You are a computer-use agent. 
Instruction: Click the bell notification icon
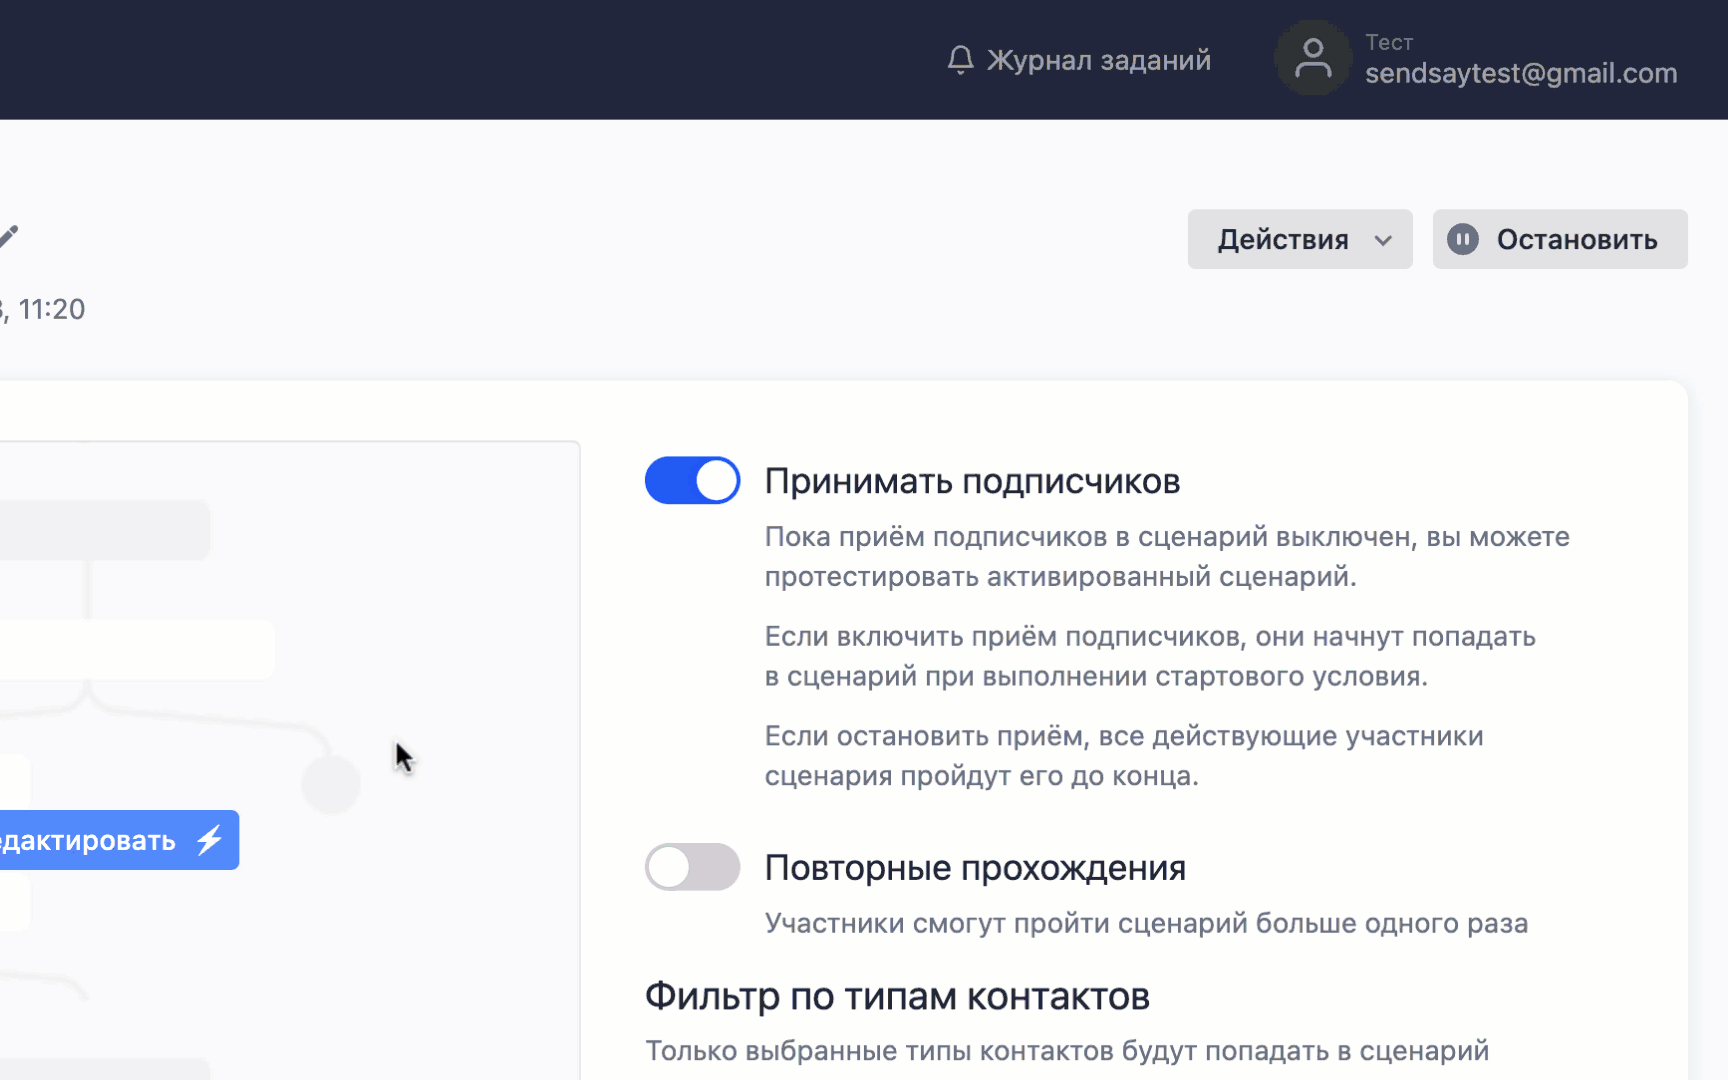pos(960,60)
